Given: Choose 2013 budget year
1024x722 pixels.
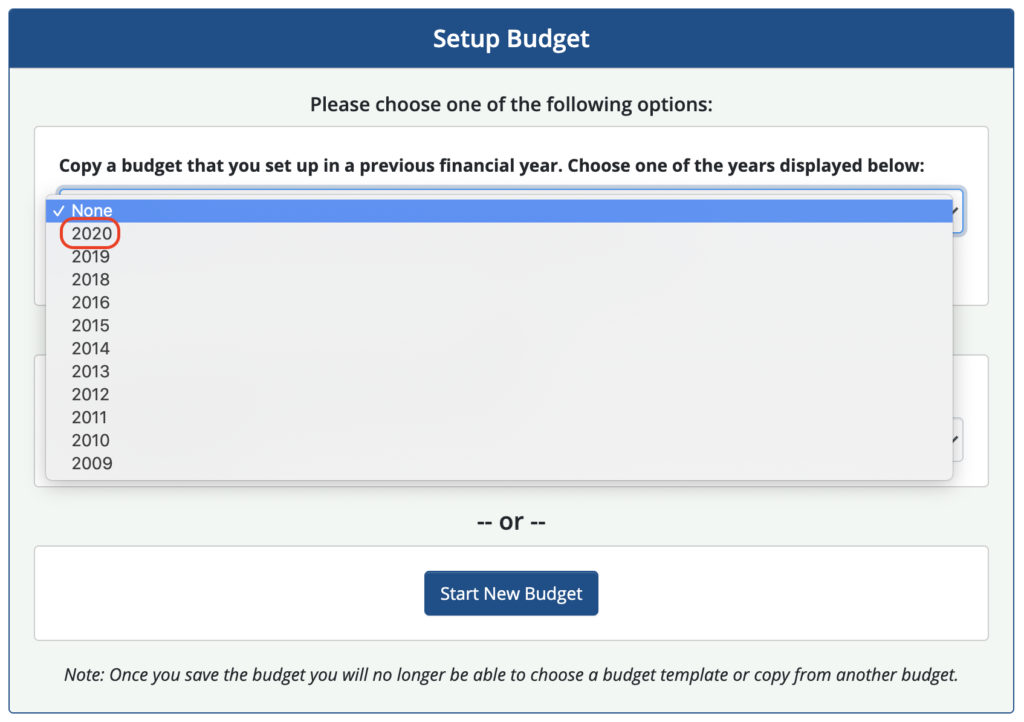Looking at the screenshot, I should point(499,371).
